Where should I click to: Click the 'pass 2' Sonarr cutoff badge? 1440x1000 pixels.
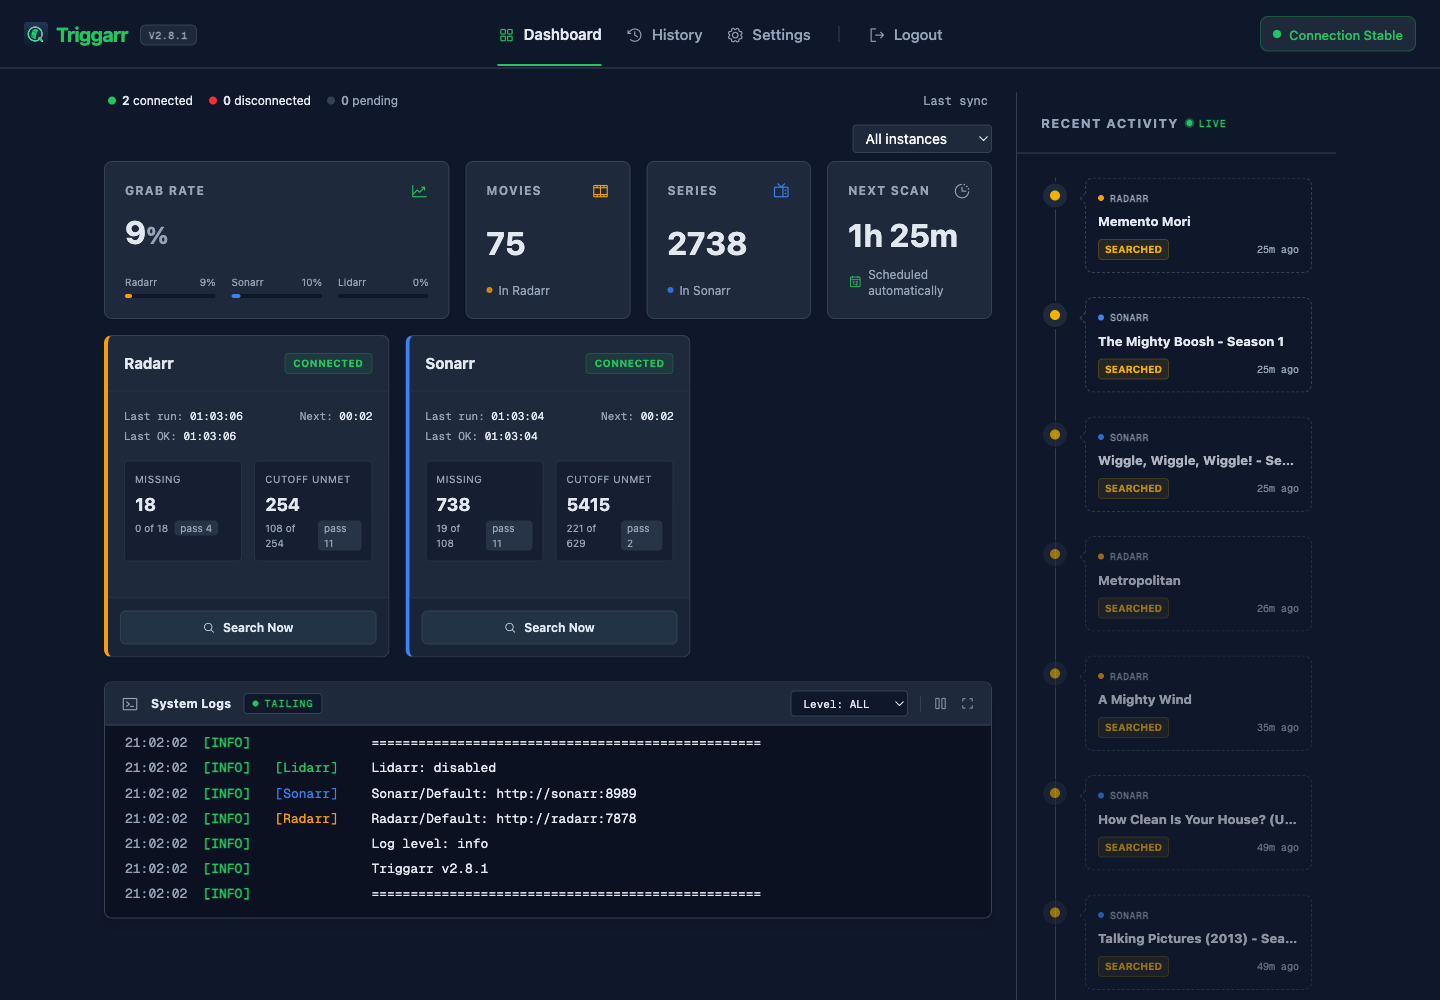pos(641,536)
